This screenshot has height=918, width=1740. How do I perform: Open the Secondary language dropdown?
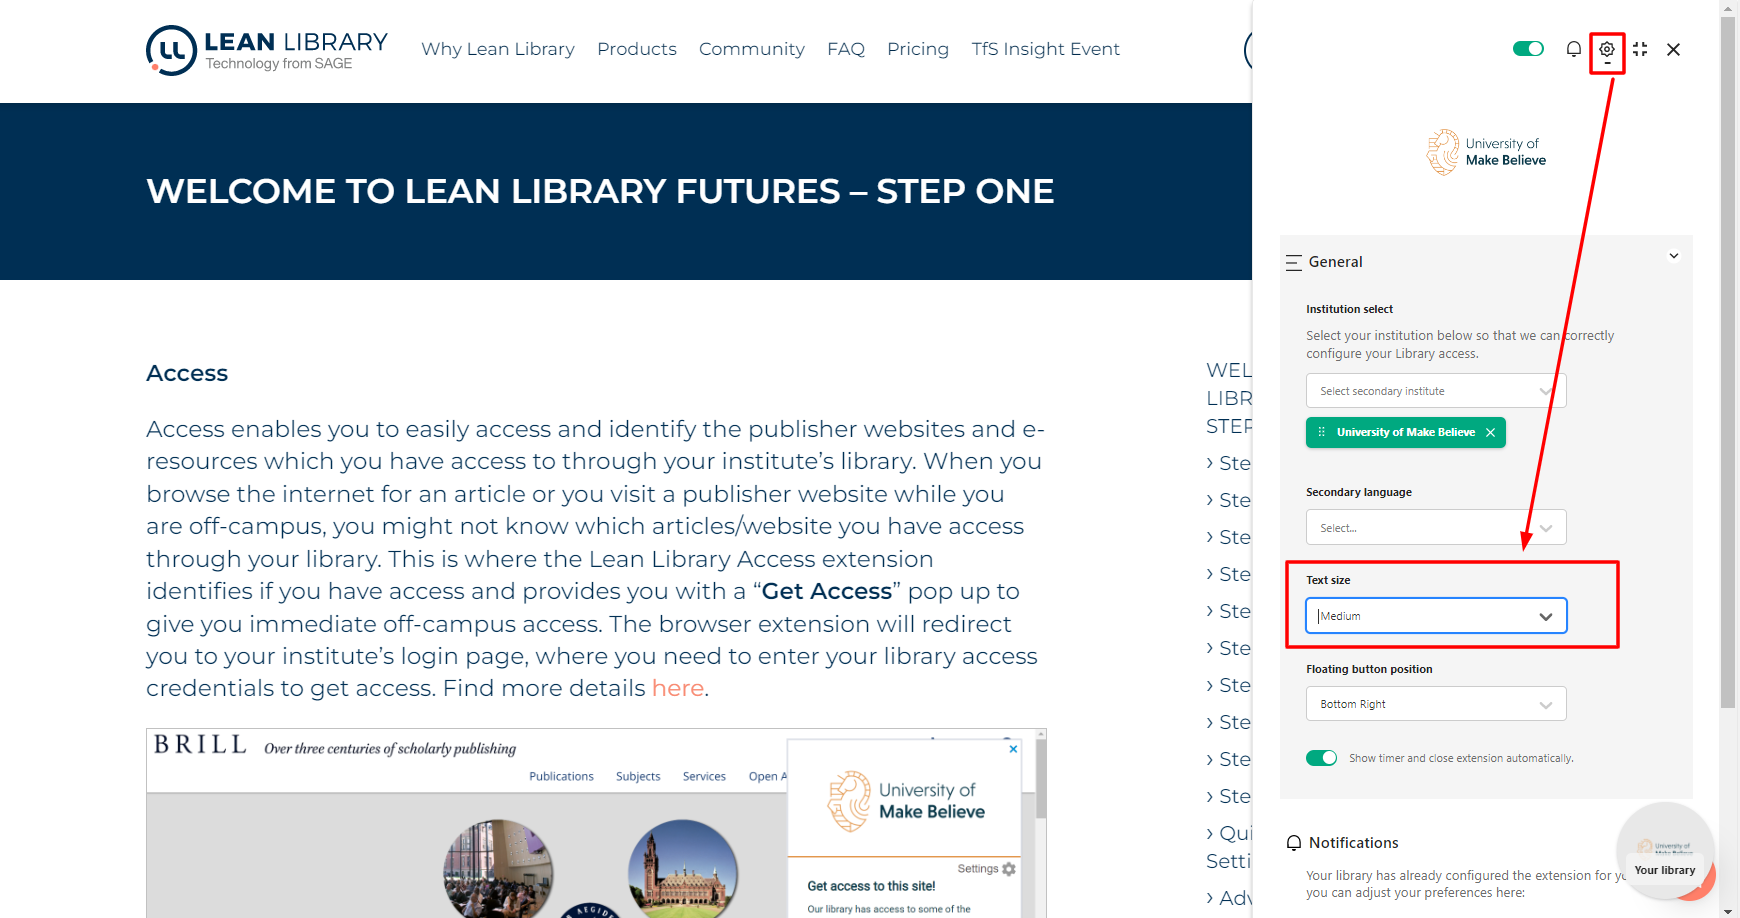1436,528
